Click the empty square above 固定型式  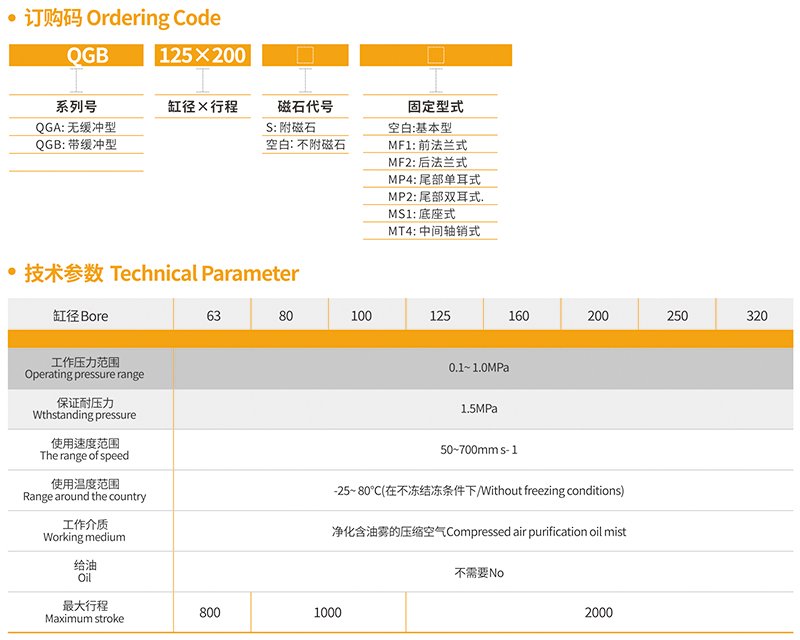435,56
